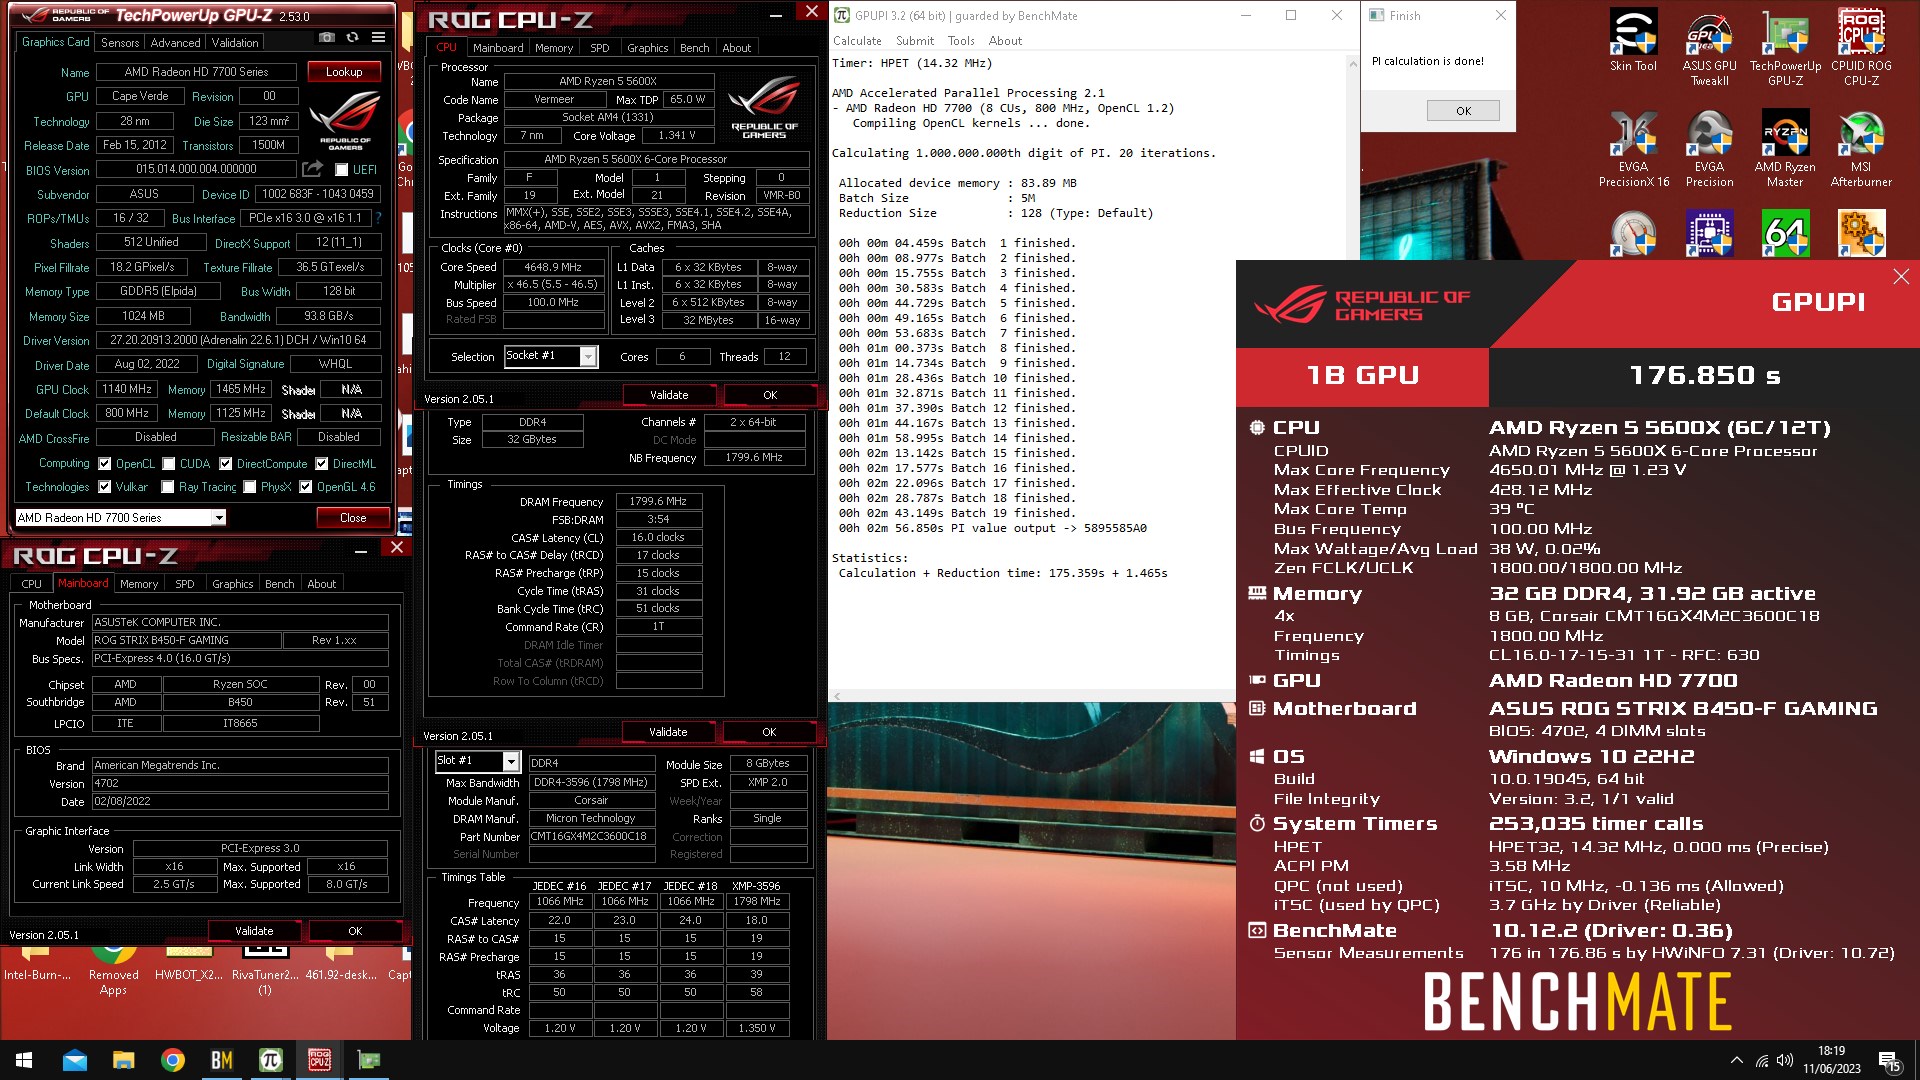This screenshot has height=1080, width=1920.
Task: Click BenchMate BM taskbar icon
Action: pos(221,1060)
